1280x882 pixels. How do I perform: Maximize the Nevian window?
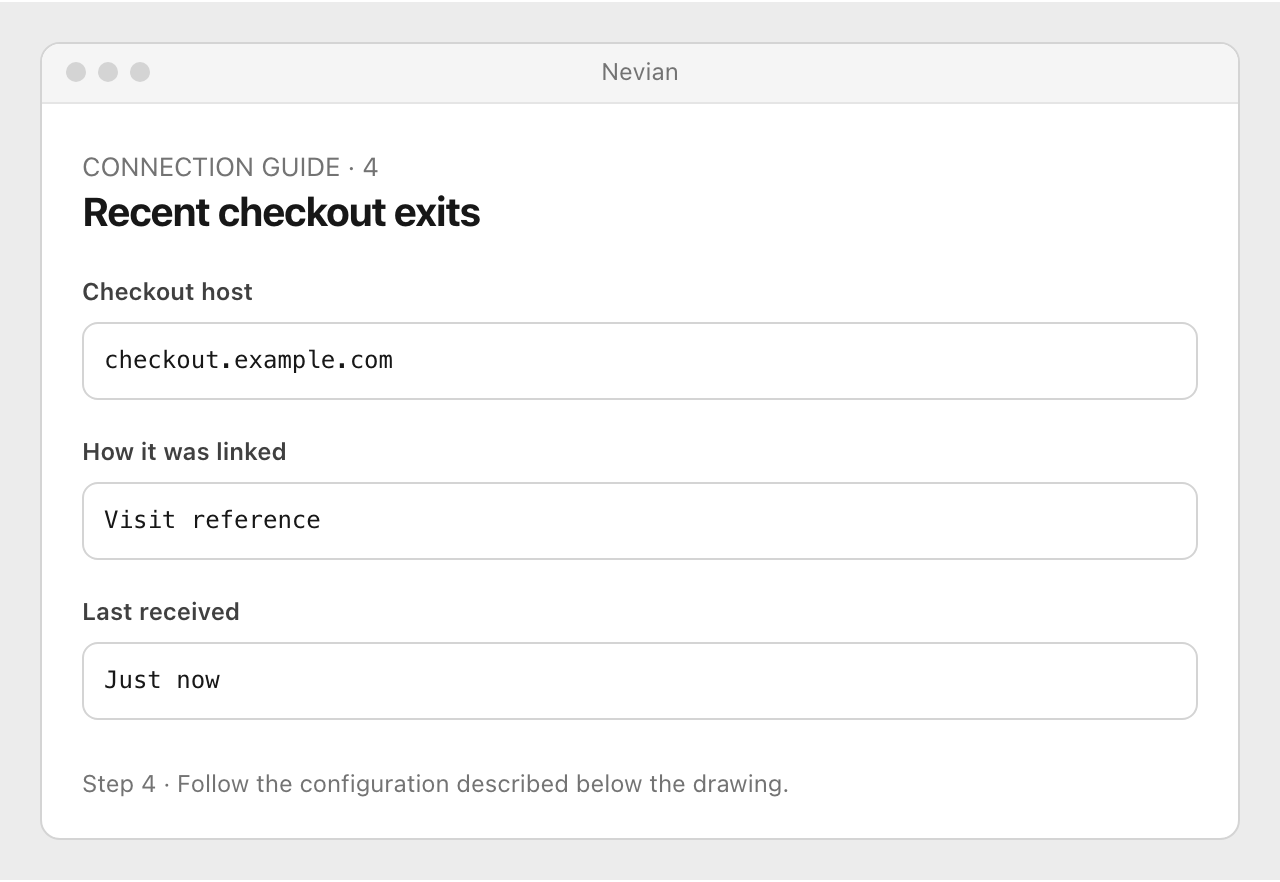coord(140,72)
